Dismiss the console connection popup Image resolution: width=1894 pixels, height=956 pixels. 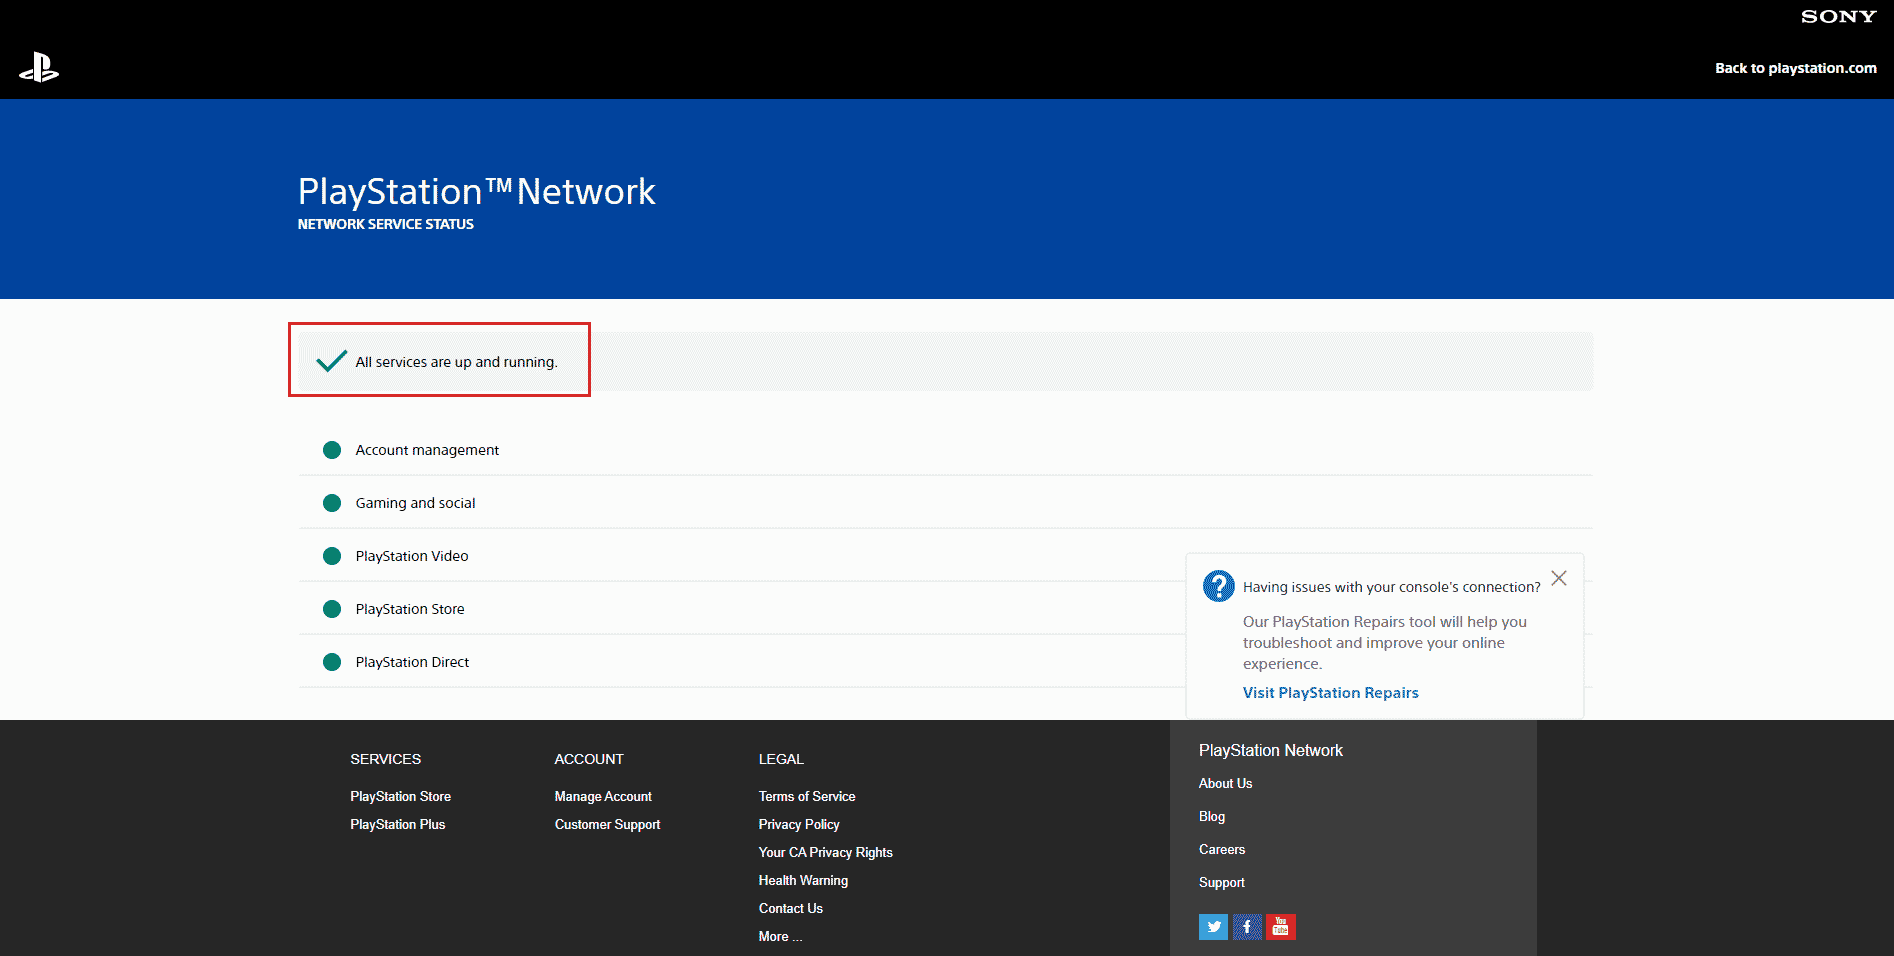pos(1559,578)
